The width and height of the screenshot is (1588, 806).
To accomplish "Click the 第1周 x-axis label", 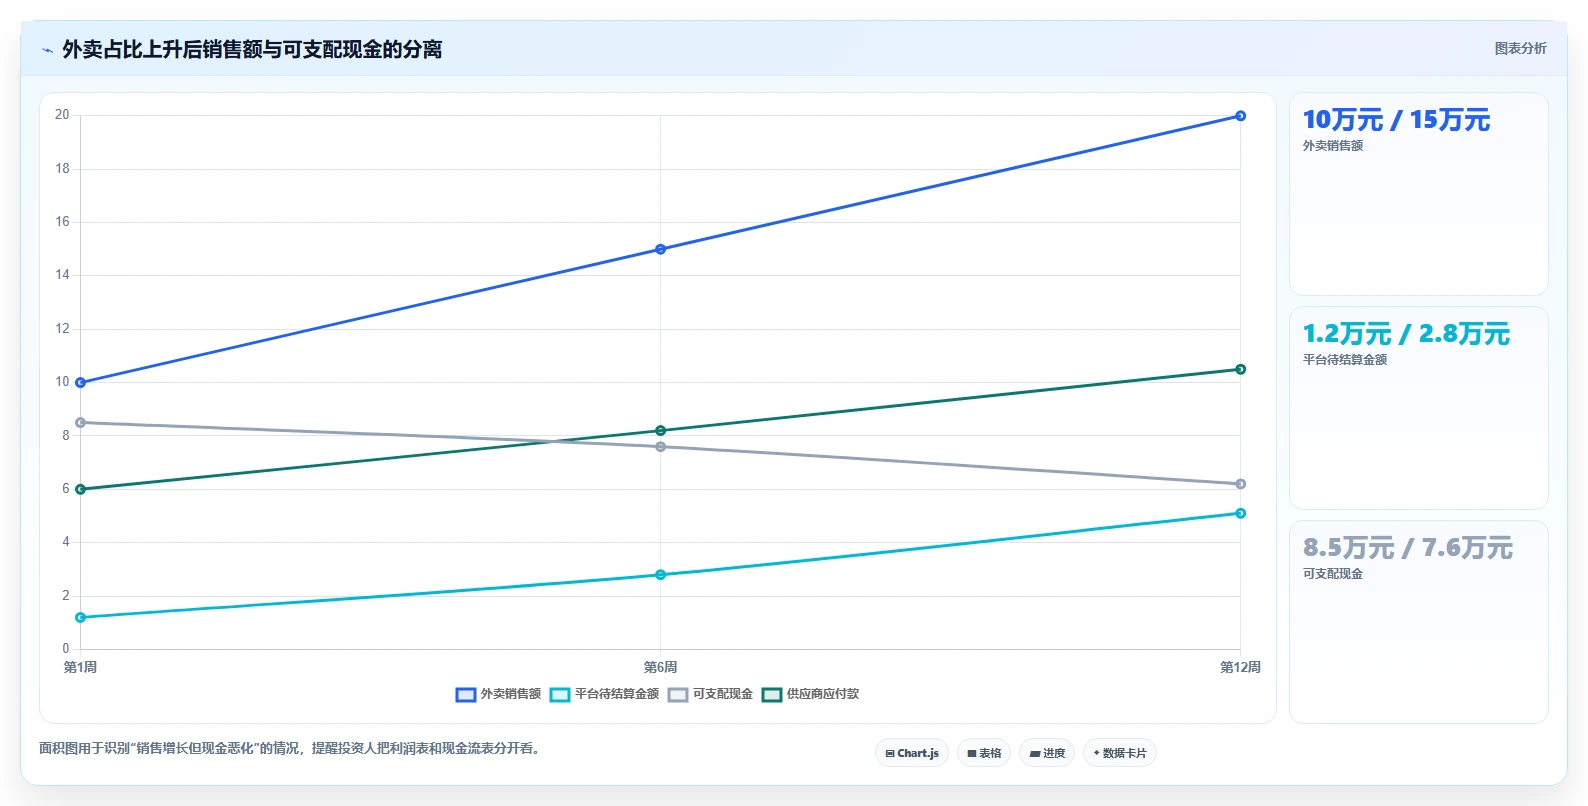I will (80, 667).
